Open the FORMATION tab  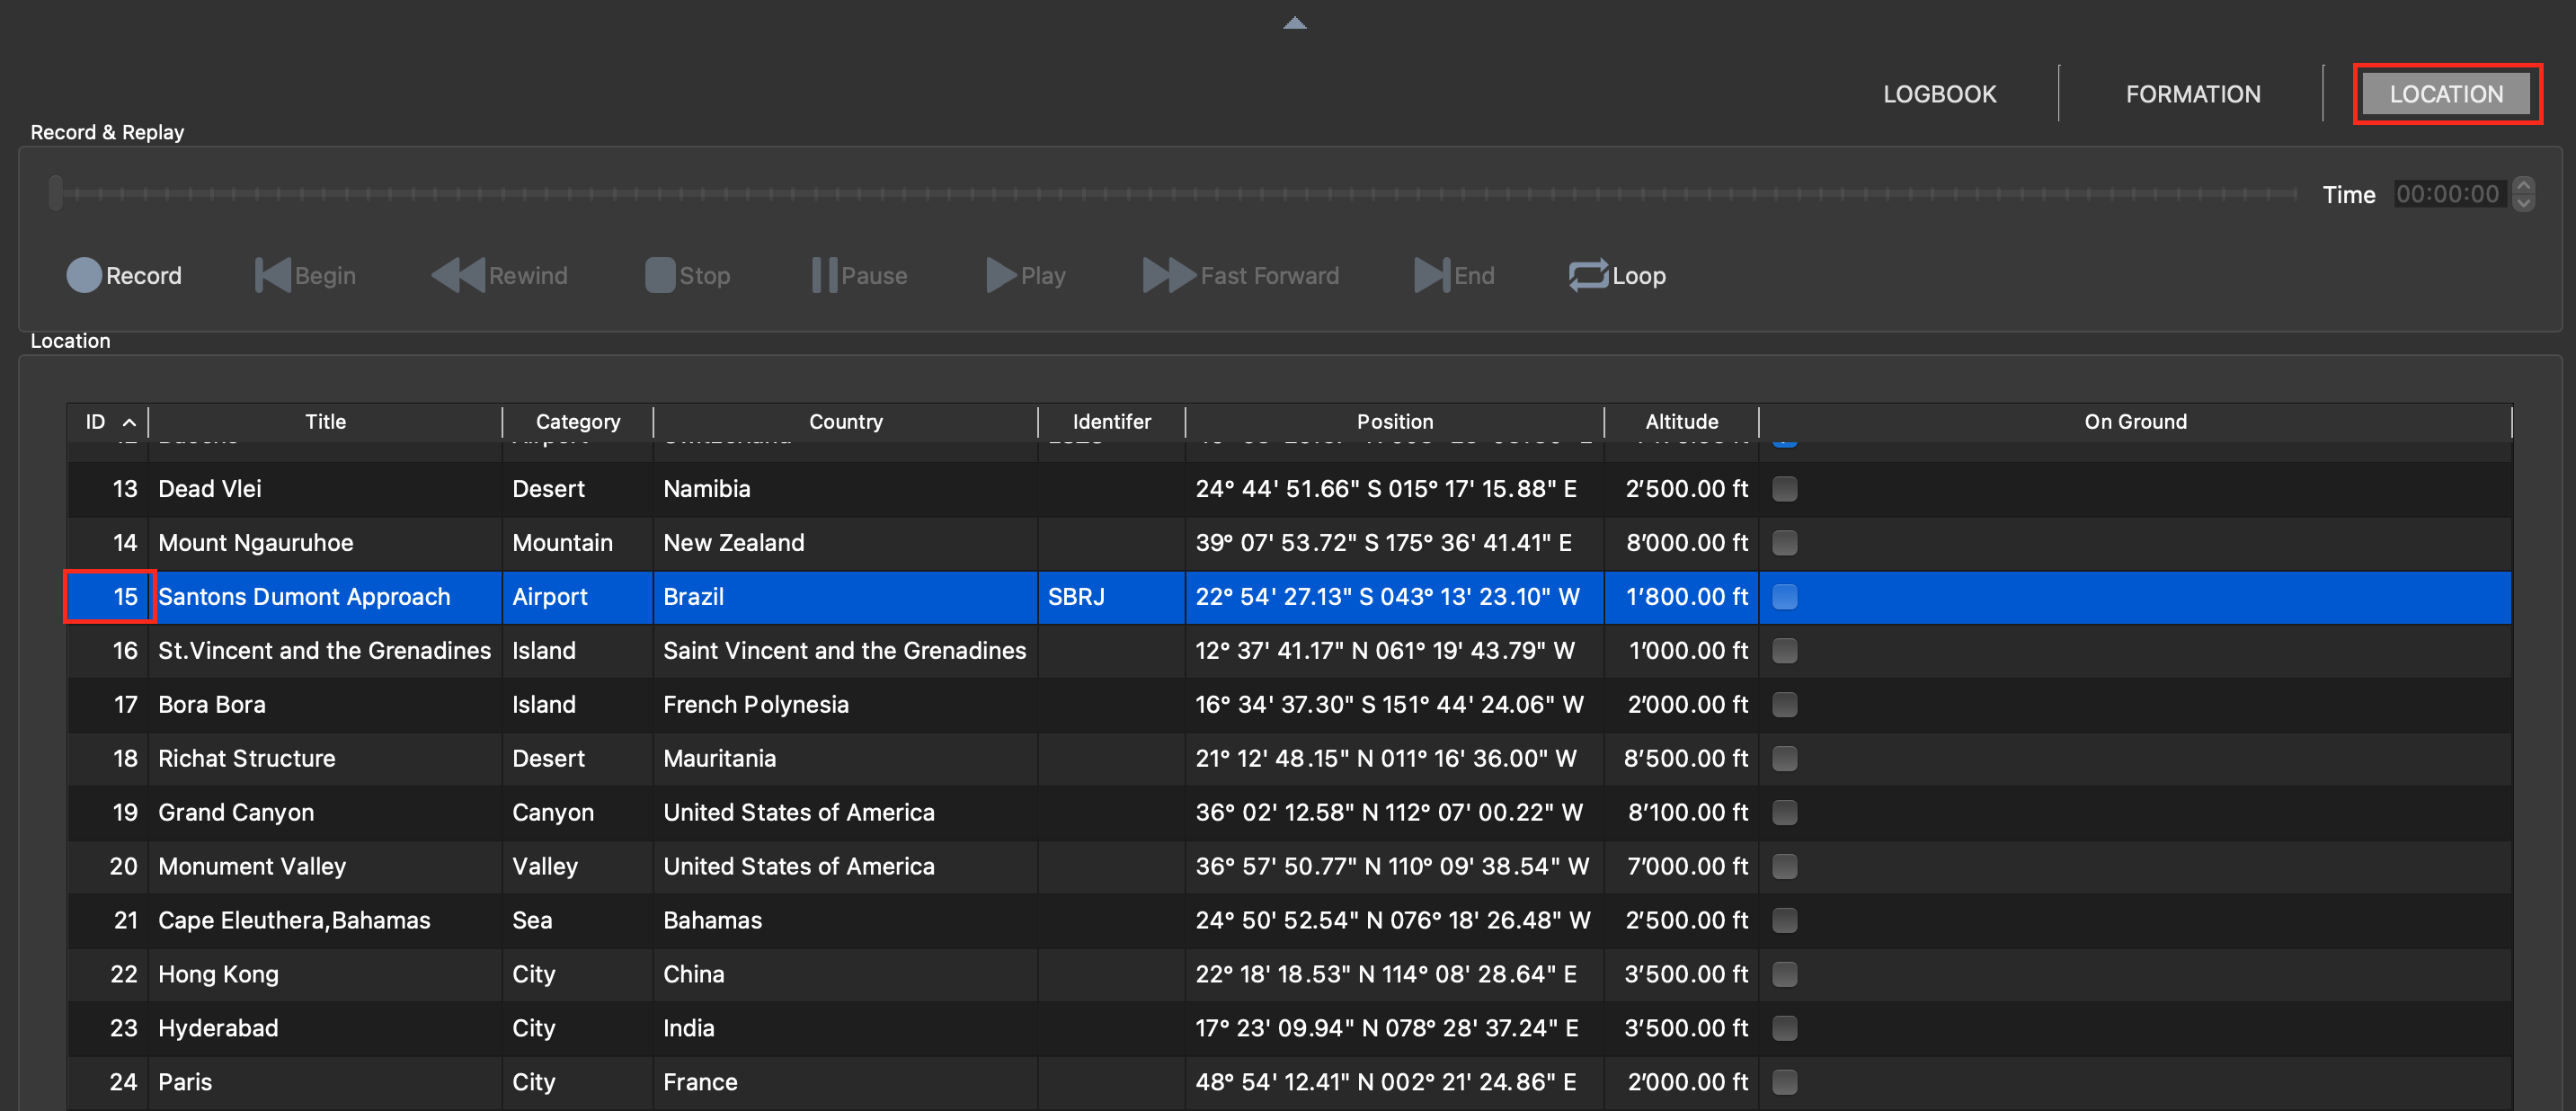(2192, 94)
